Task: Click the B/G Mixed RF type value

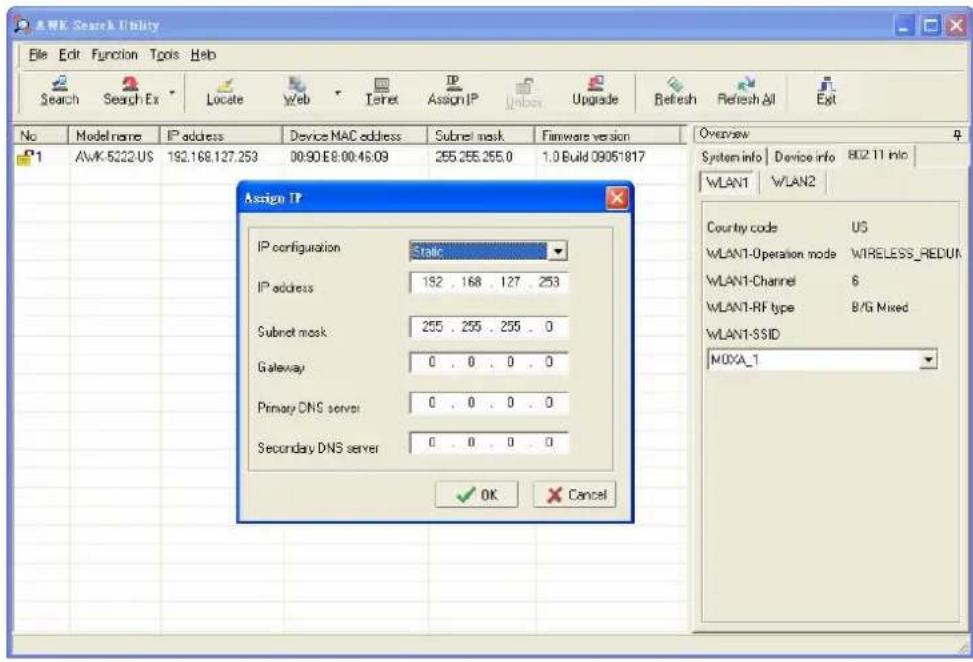Action: click(x=880, y=307)
